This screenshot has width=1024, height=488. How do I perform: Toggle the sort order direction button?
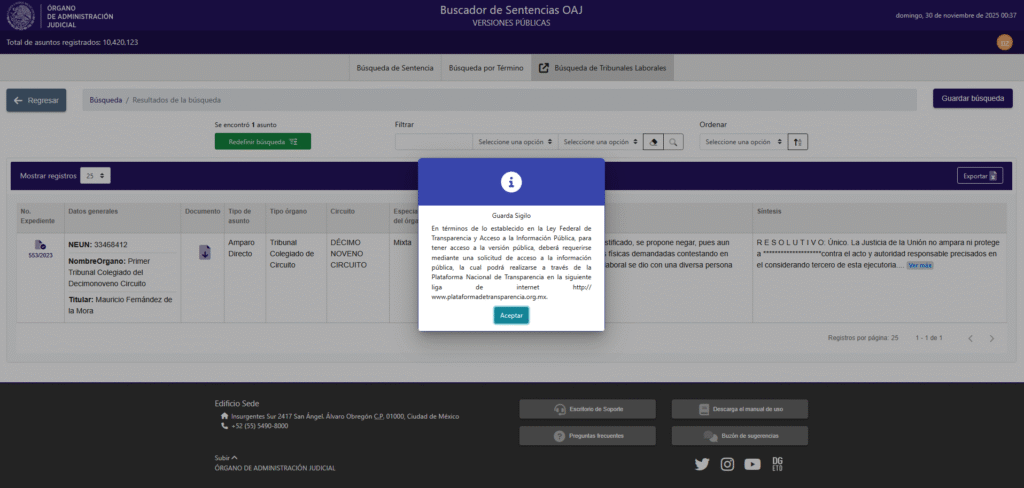point(797,142)
